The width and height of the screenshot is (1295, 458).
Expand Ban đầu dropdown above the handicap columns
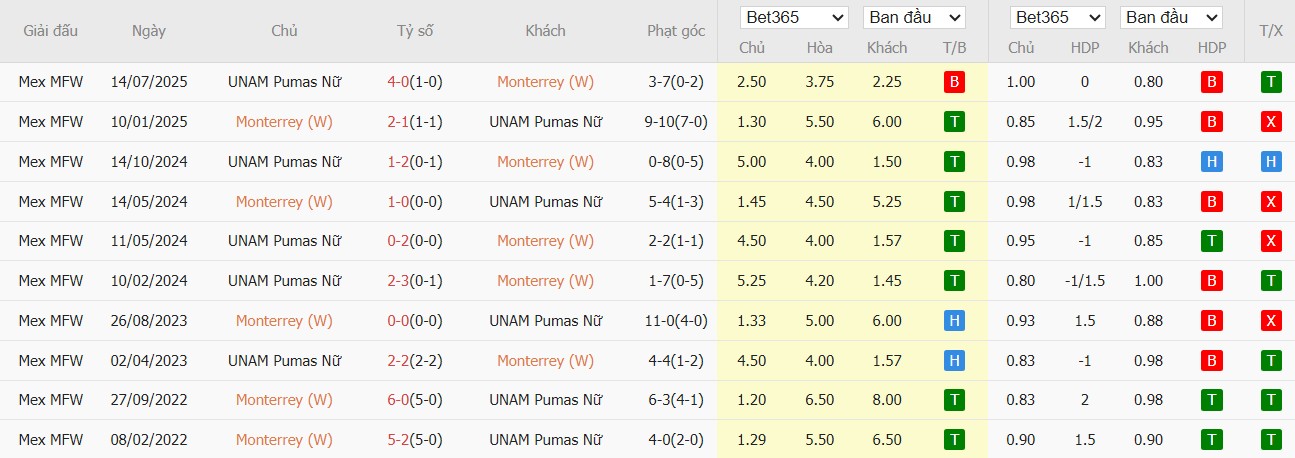tap(1172, 17)
